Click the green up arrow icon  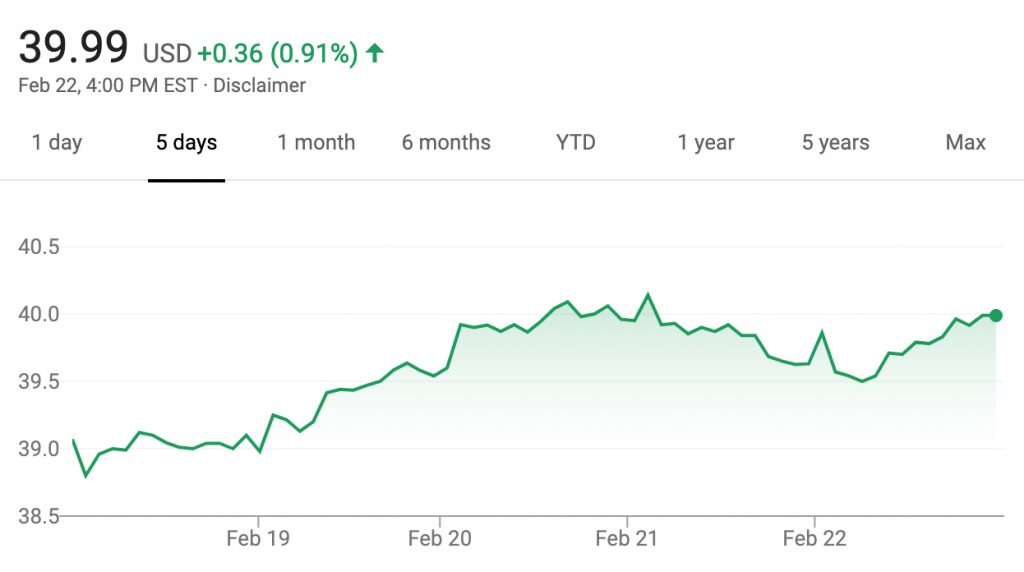click(x=375, y=52)
